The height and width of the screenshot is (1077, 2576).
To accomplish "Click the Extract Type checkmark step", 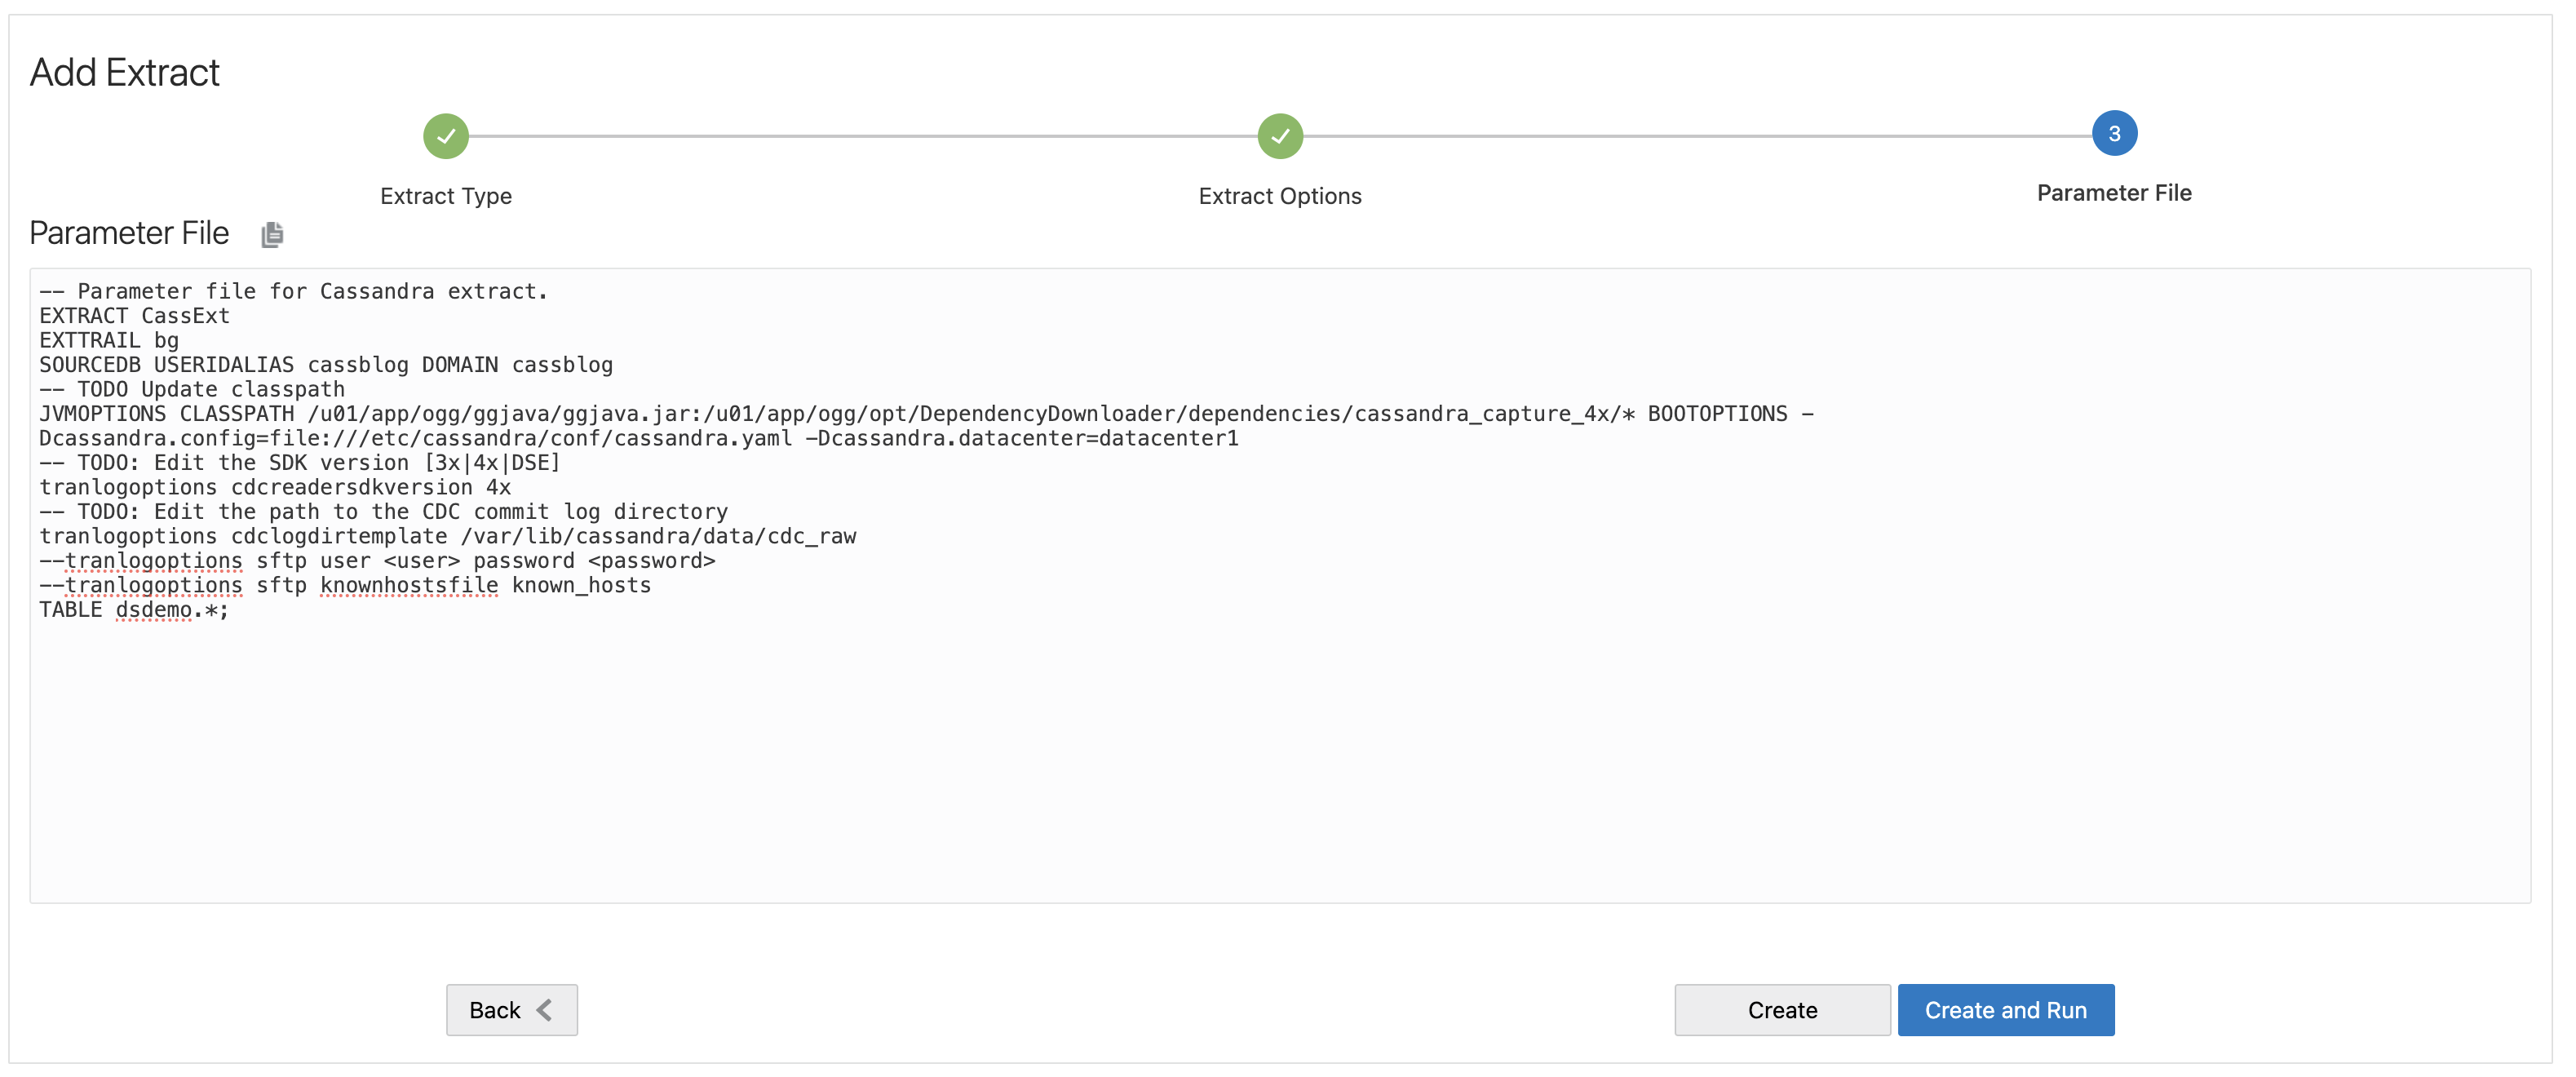I will click(446, 136).
